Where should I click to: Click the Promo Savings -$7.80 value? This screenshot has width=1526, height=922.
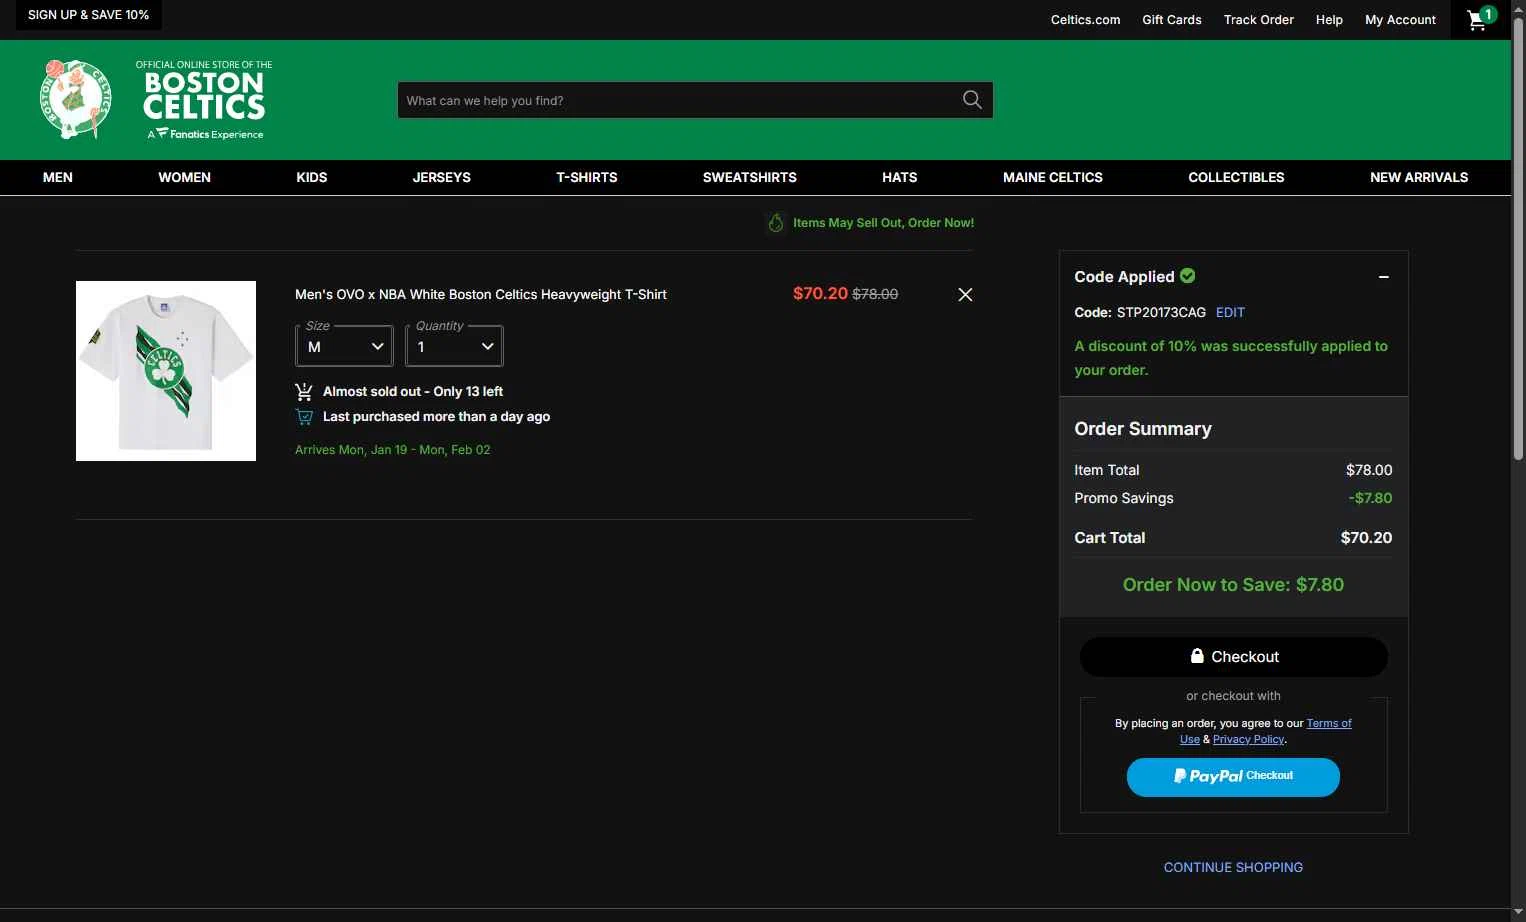1370,498
